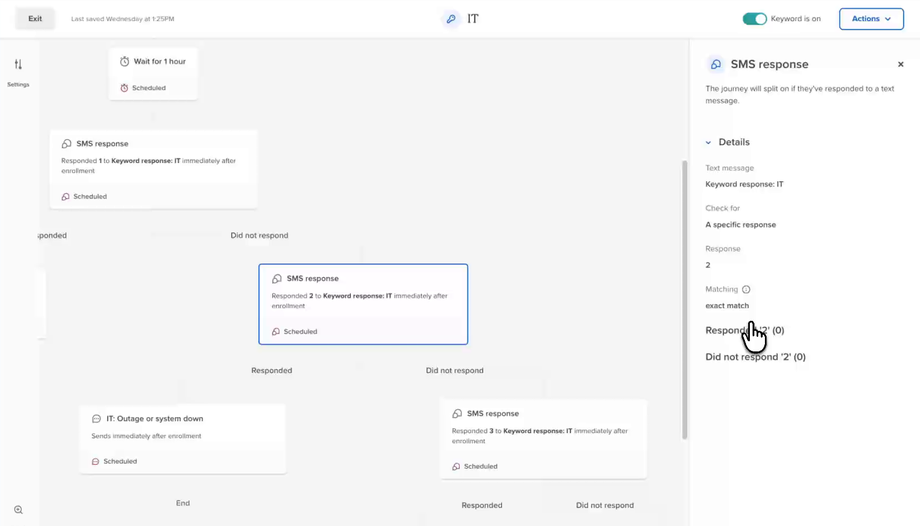Click the Exit button

tap(35, 19)
